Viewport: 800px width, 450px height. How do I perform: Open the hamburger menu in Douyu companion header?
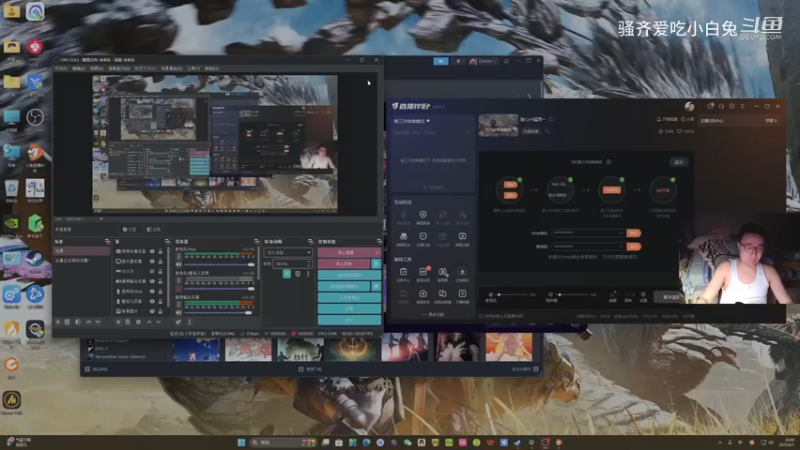(742, 106)
